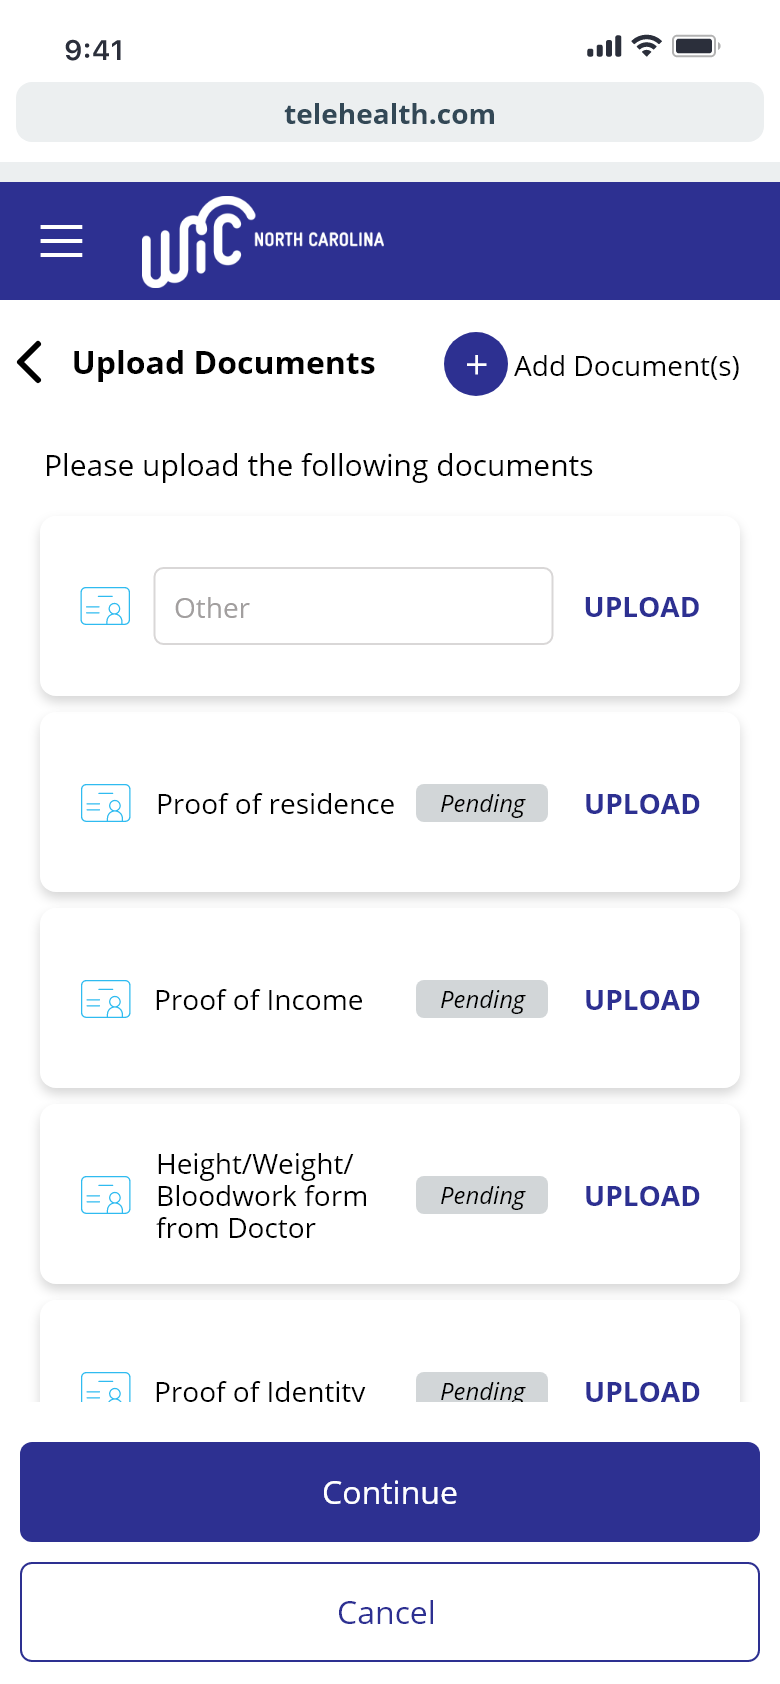Click the Proof of Income document icon
Viewport: 780px width, 1684px height.
(105, 999)
